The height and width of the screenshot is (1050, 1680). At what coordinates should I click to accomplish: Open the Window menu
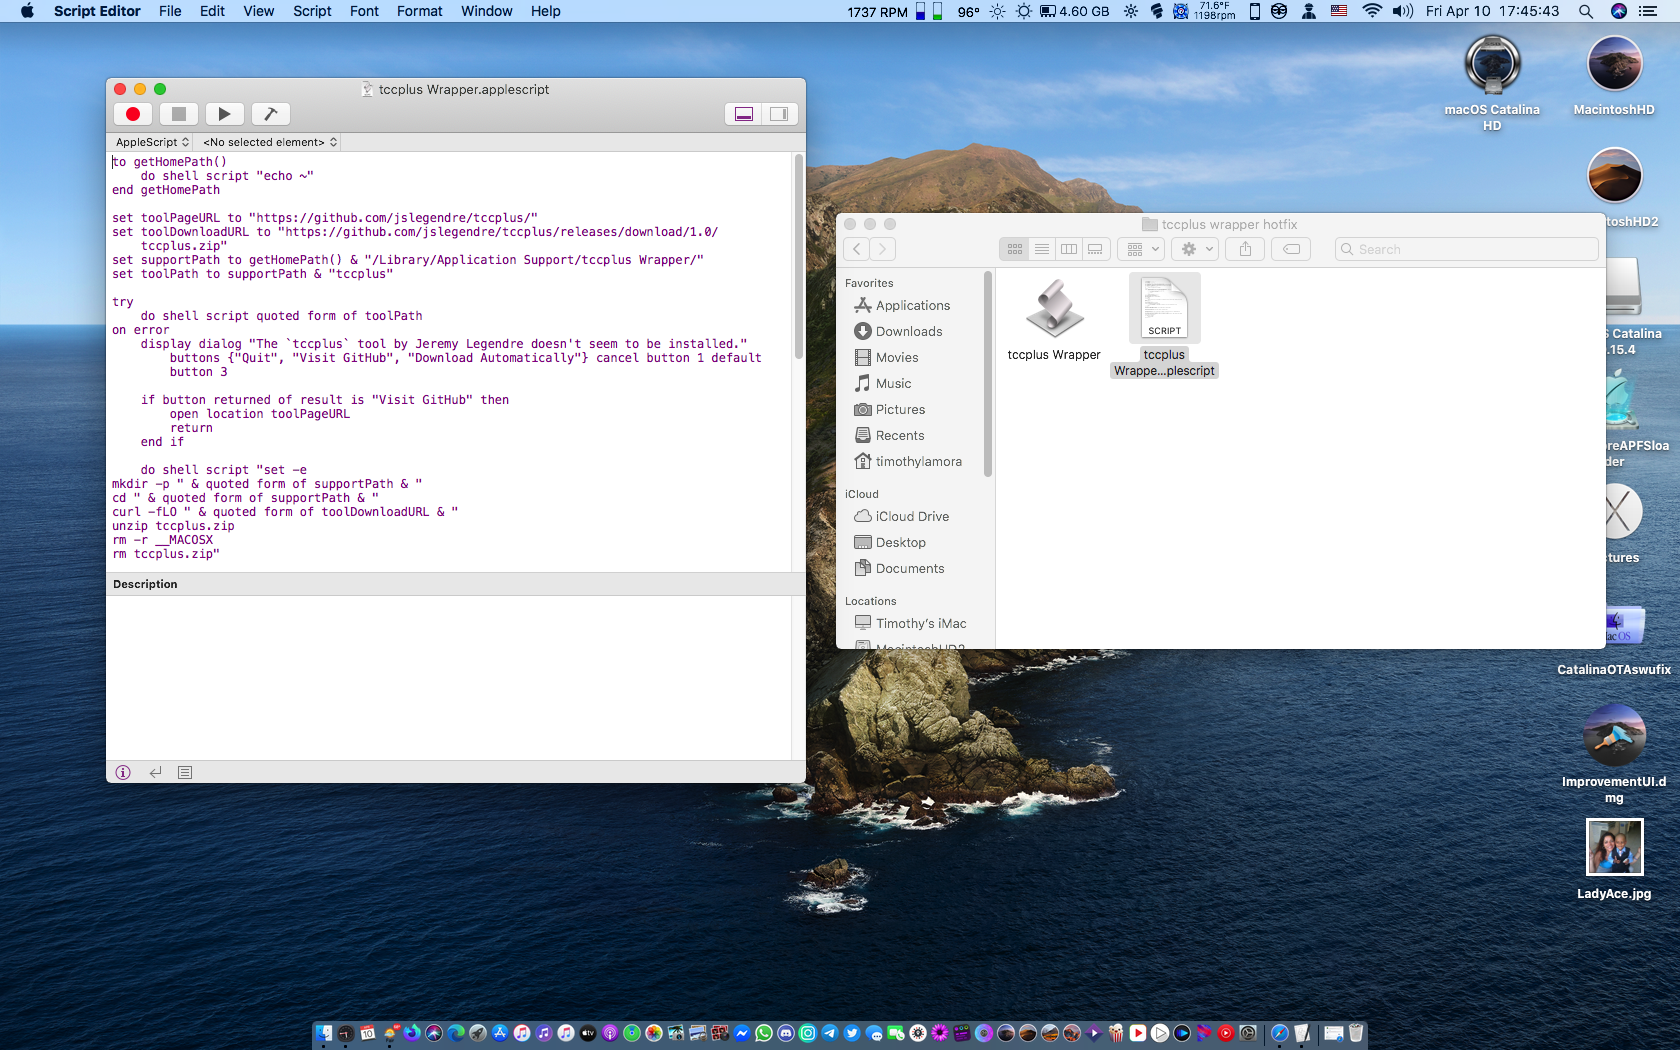tap(486, 11)
